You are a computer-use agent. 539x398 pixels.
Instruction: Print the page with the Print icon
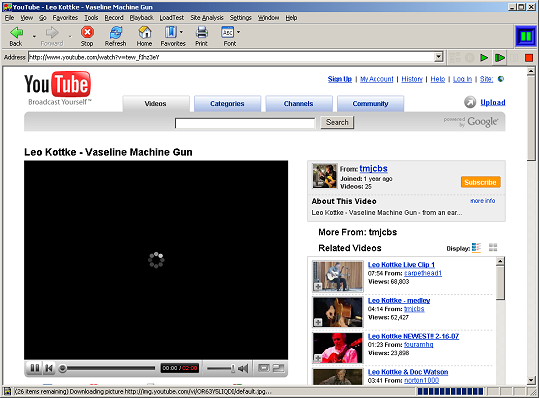(x=202, y=32)
